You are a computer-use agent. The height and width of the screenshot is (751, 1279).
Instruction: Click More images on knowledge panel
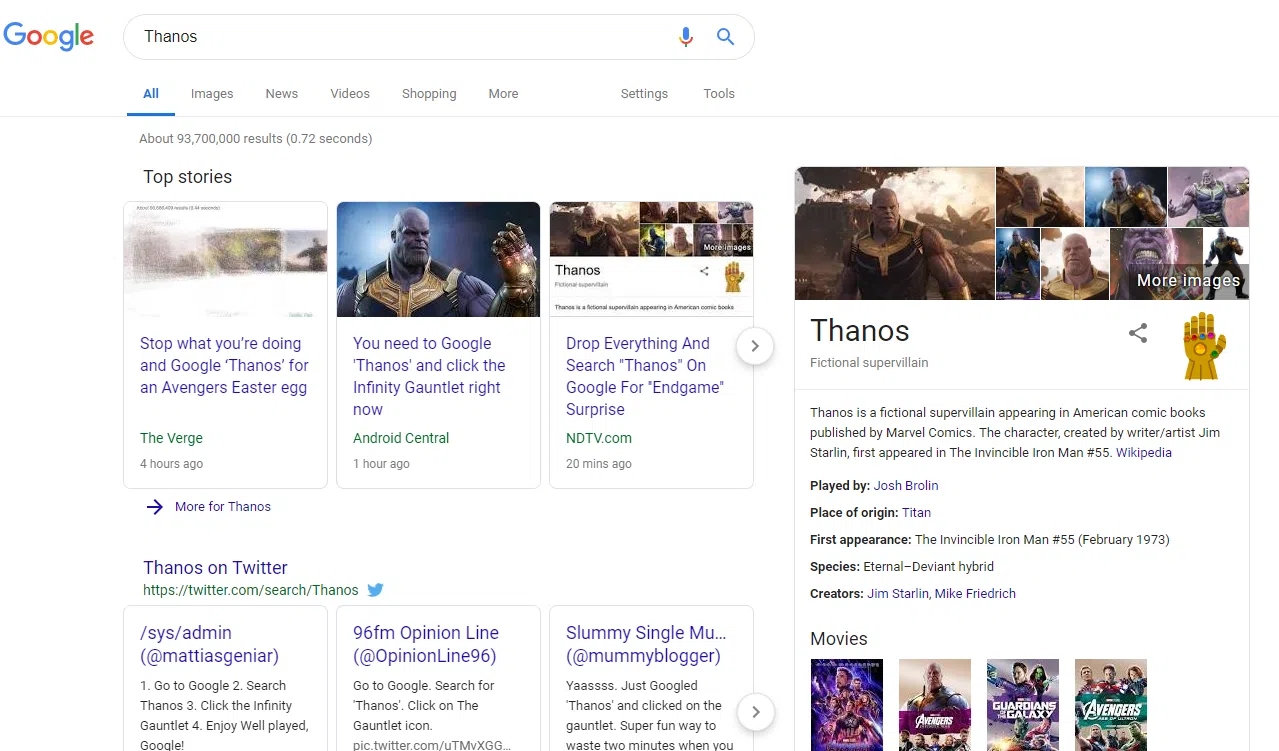1188,280
